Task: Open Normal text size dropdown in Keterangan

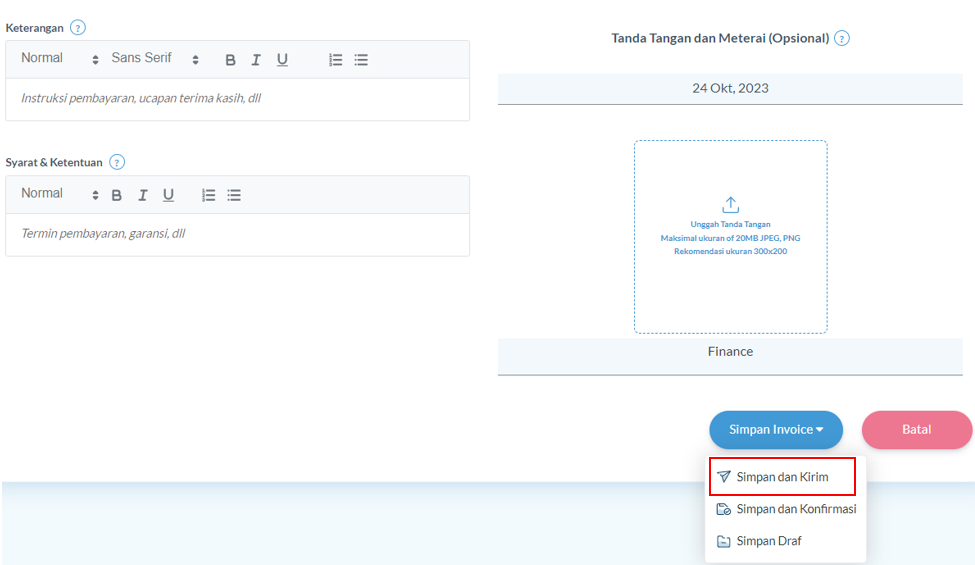Action: click(x=60, y=58)
